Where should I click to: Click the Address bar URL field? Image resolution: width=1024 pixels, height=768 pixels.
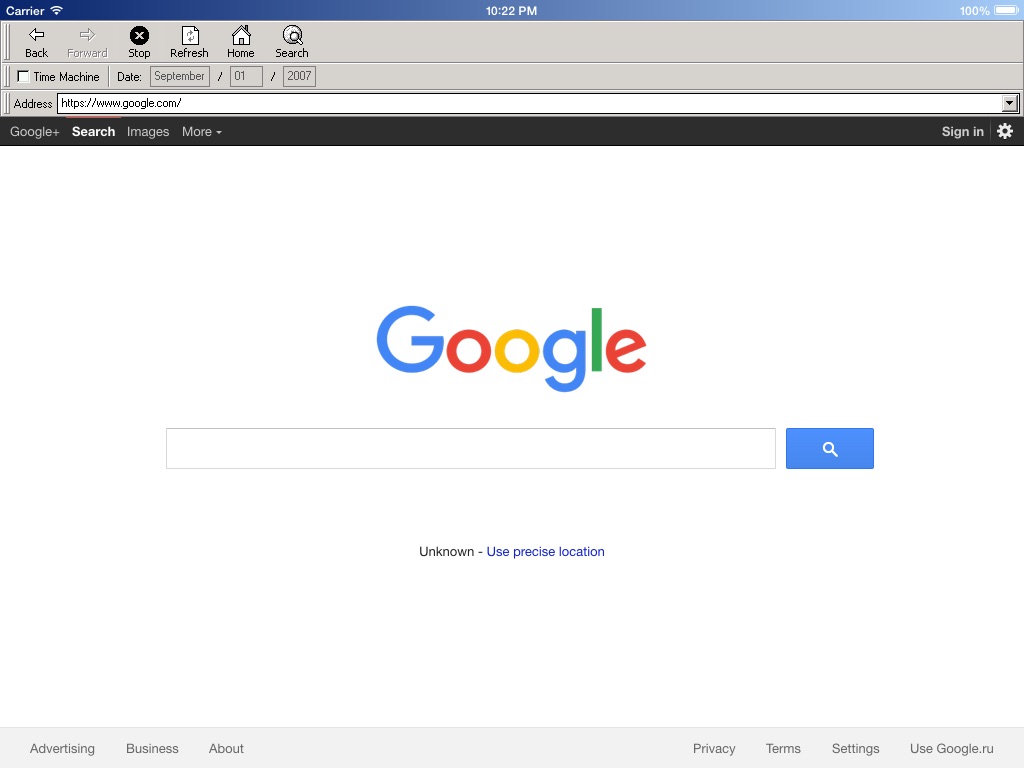[x=529, y=103]
